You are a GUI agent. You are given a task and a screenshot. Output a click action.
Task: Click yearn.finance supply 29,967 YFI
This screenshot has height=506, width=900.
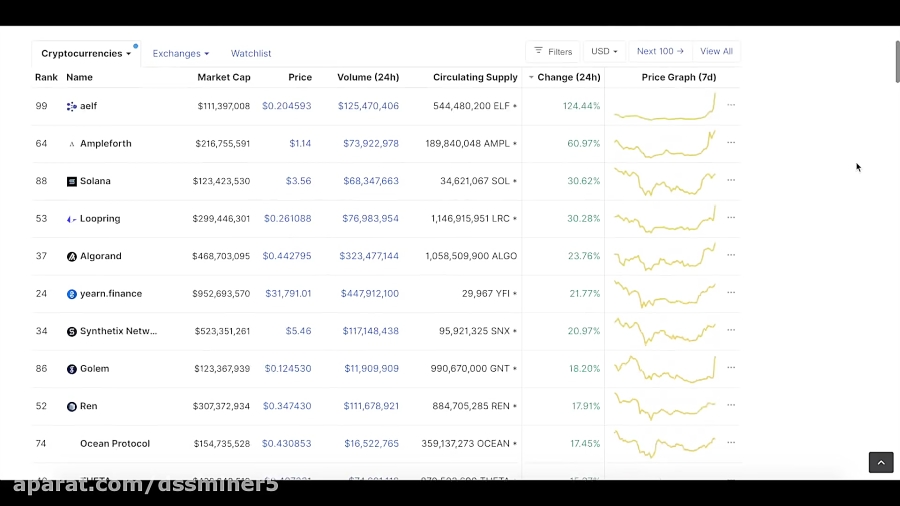click(486, 294)
